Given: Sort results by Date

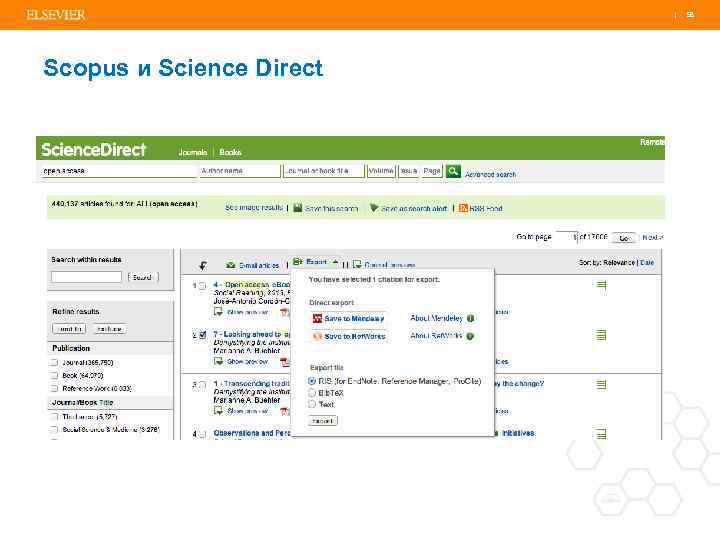Looking at the screenshot, I should 647,263.
